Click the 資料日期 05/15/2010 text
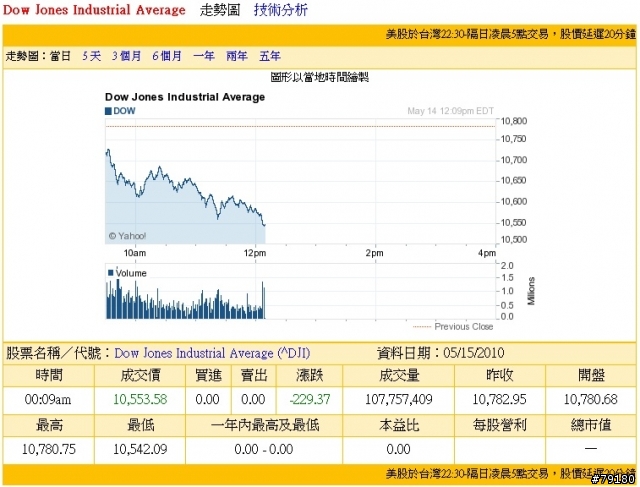 (440, 353)
